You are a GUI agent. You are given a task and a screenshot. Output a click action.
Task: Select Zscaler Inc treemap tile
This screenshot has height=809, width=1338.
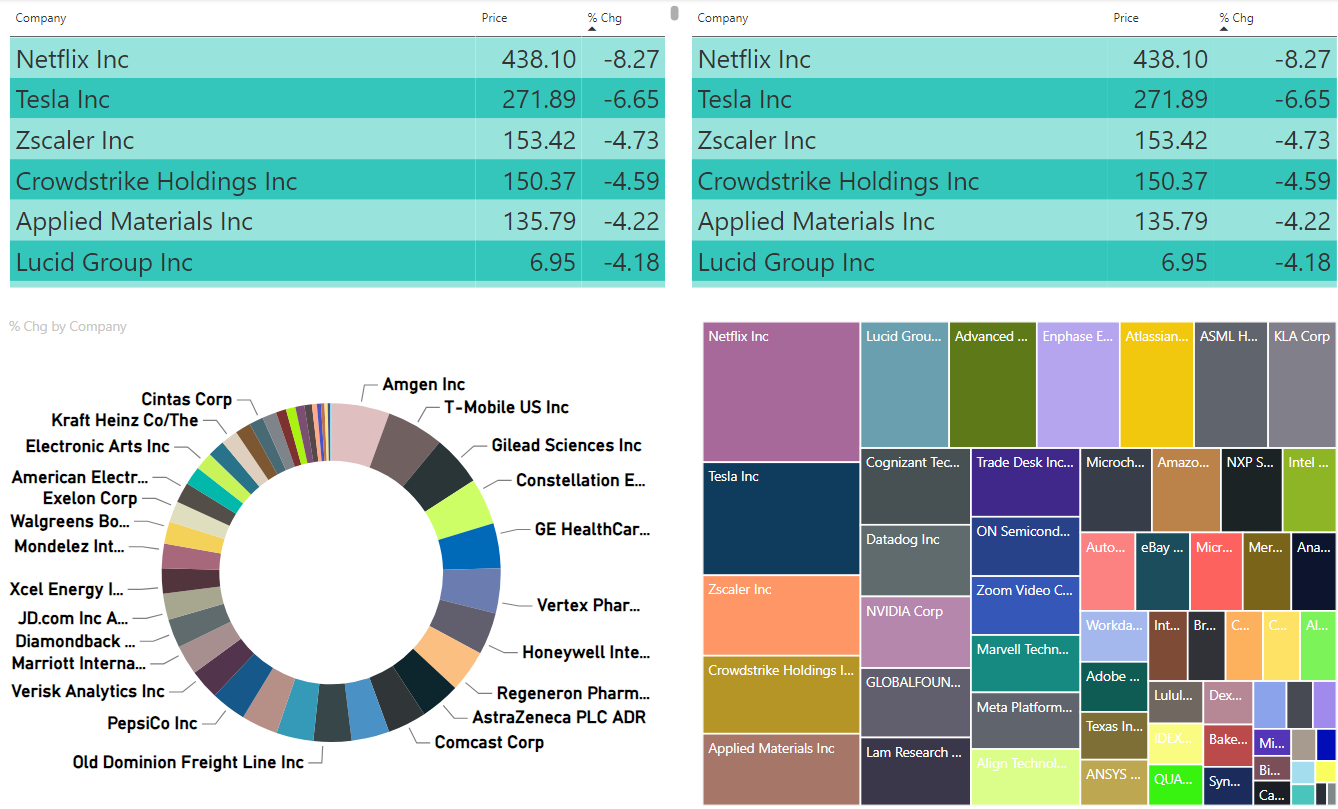[782, 615]
